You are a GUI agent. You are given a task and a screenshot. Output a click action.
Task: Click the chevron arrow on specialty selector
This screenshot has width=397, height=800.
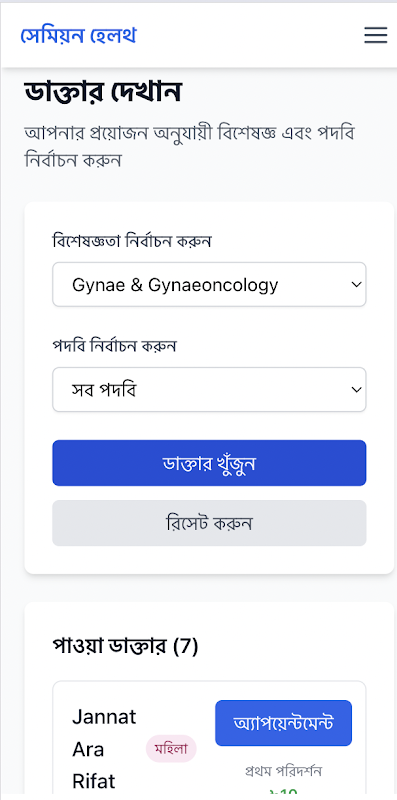pos(356,285)
